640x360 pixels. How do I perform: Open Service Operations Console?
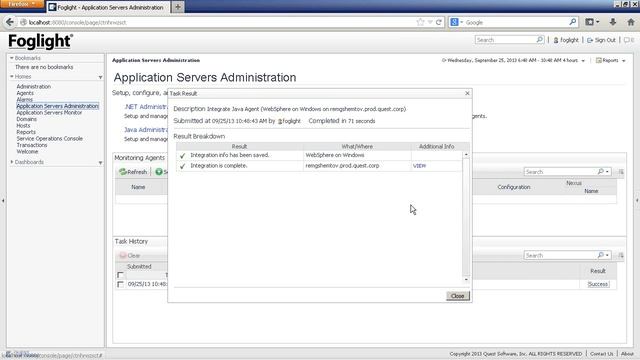[x=49, y=139]
